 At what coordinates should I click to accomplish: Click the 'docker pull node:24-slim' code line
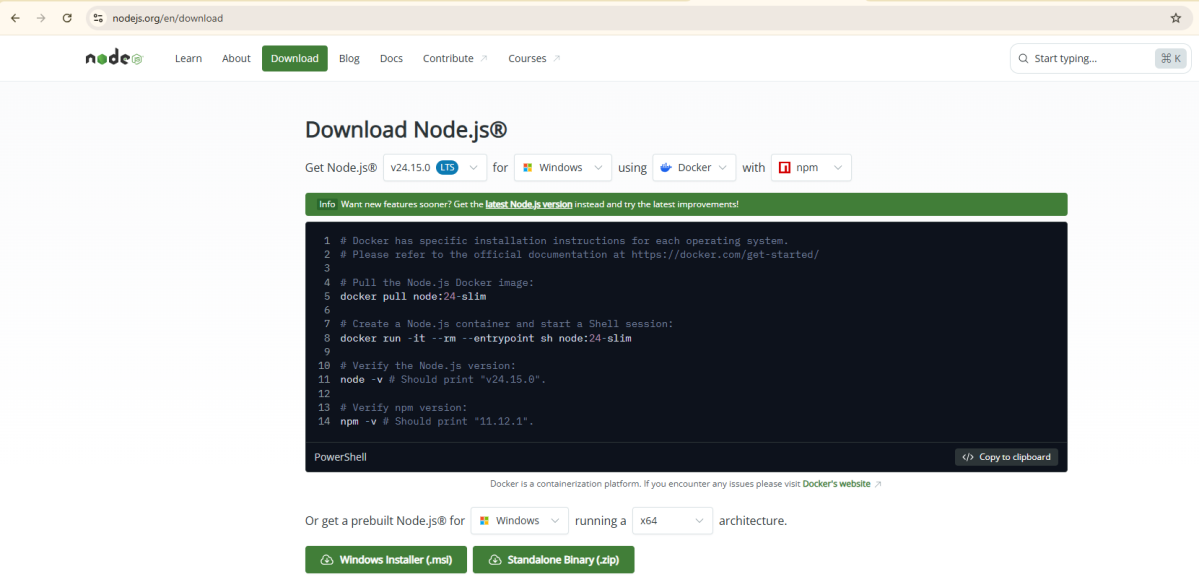413,296
